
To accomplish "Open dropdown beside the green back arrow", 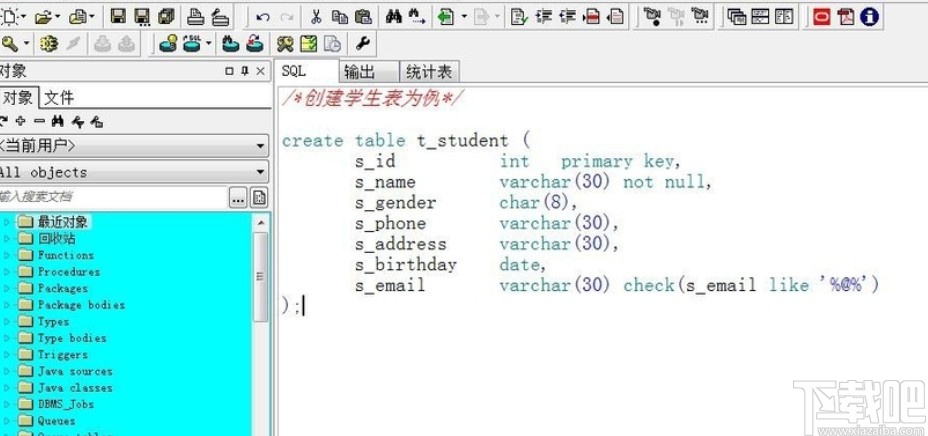I will (463, 18).
